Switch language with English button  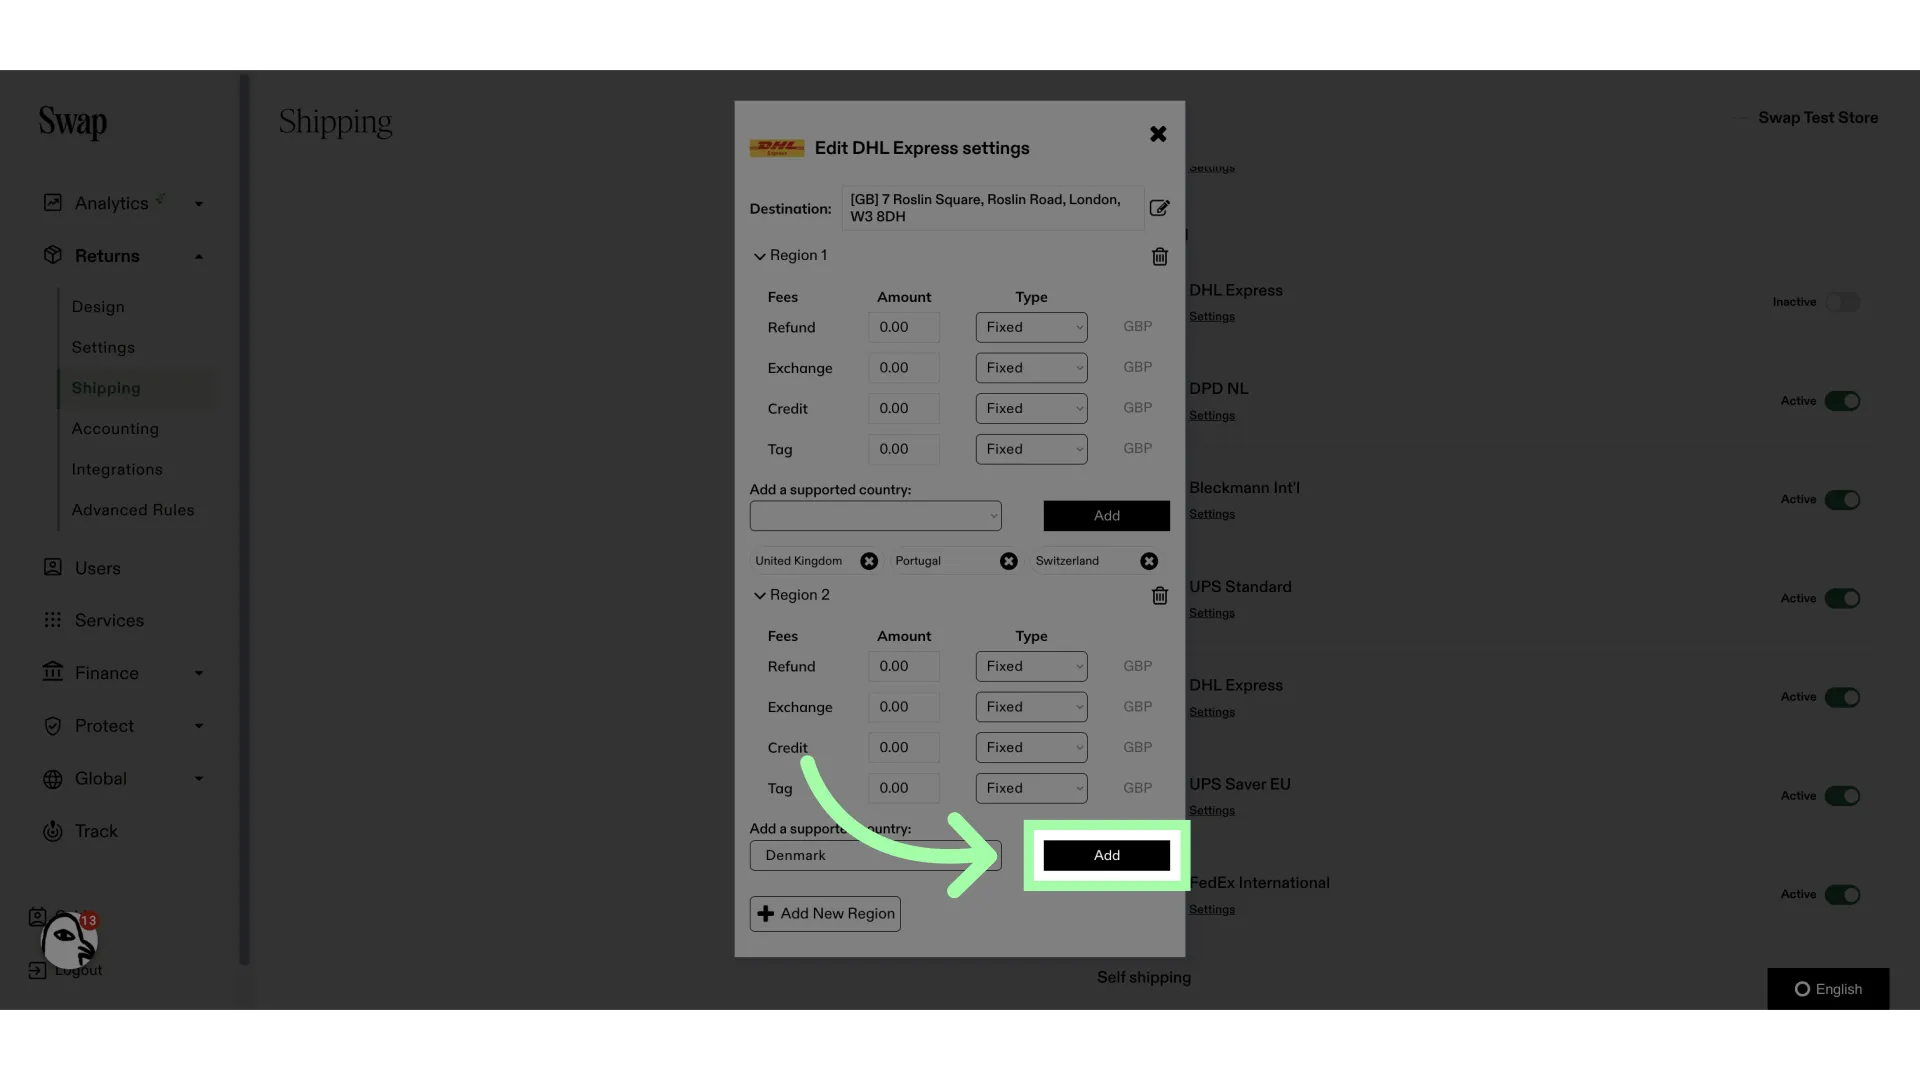point(1828,989)
